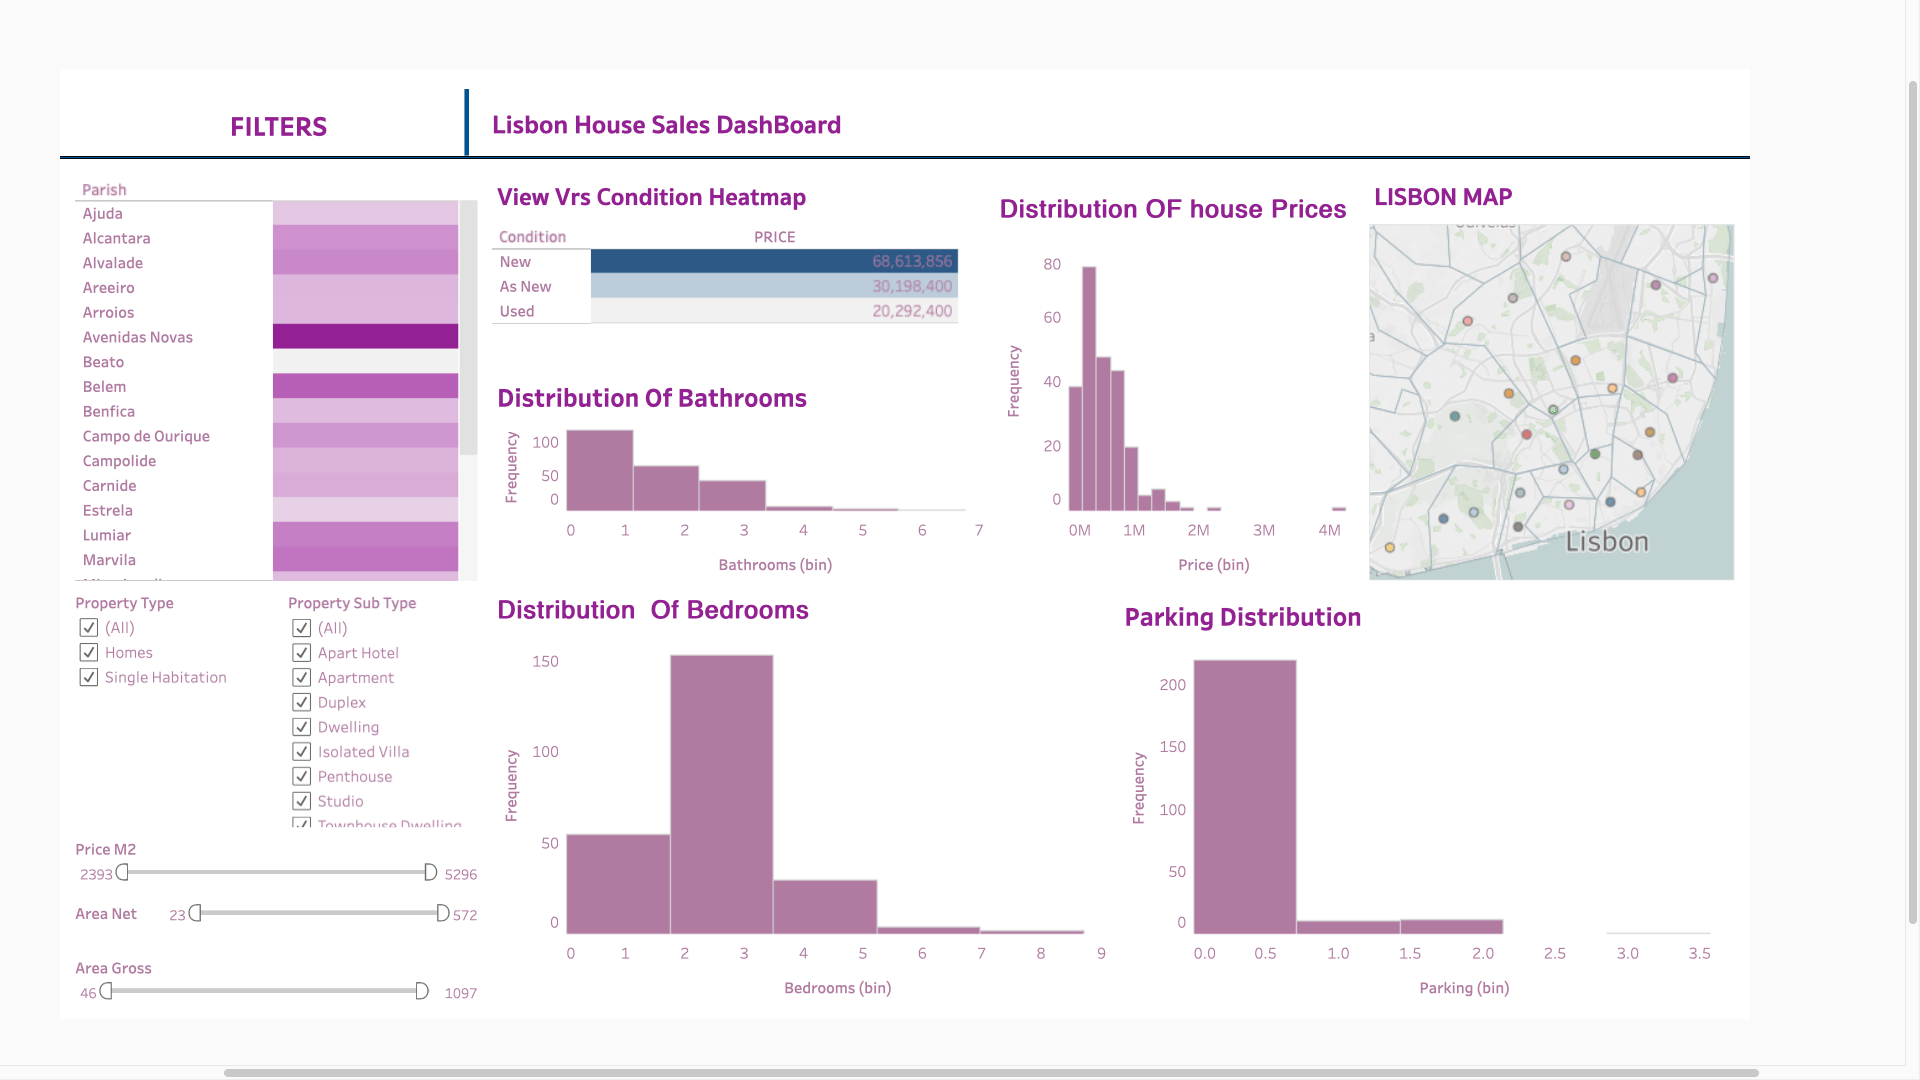Toggle the Penthouse checkbox
Screen dimensions: 1920x1080
coord(301,777)
